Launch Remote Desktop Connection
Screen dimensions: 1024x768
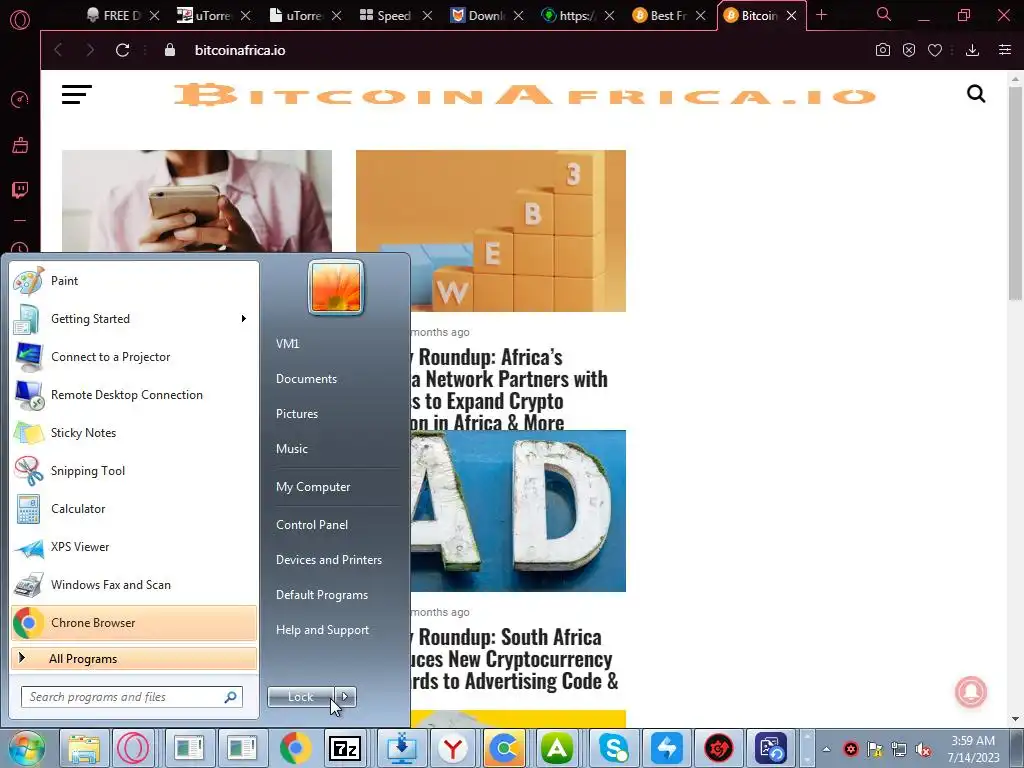134,394
